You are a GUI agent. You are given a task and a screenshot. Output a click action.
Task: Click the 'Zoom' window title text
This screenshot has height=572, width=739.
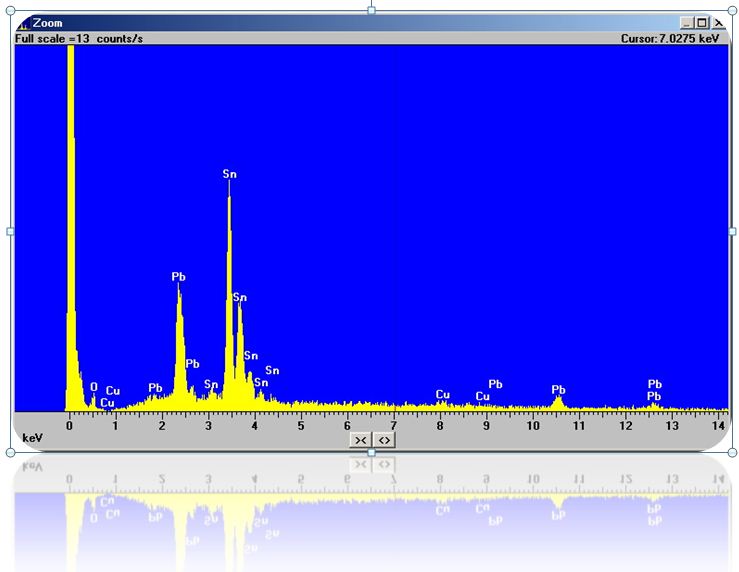pos(47,23)
